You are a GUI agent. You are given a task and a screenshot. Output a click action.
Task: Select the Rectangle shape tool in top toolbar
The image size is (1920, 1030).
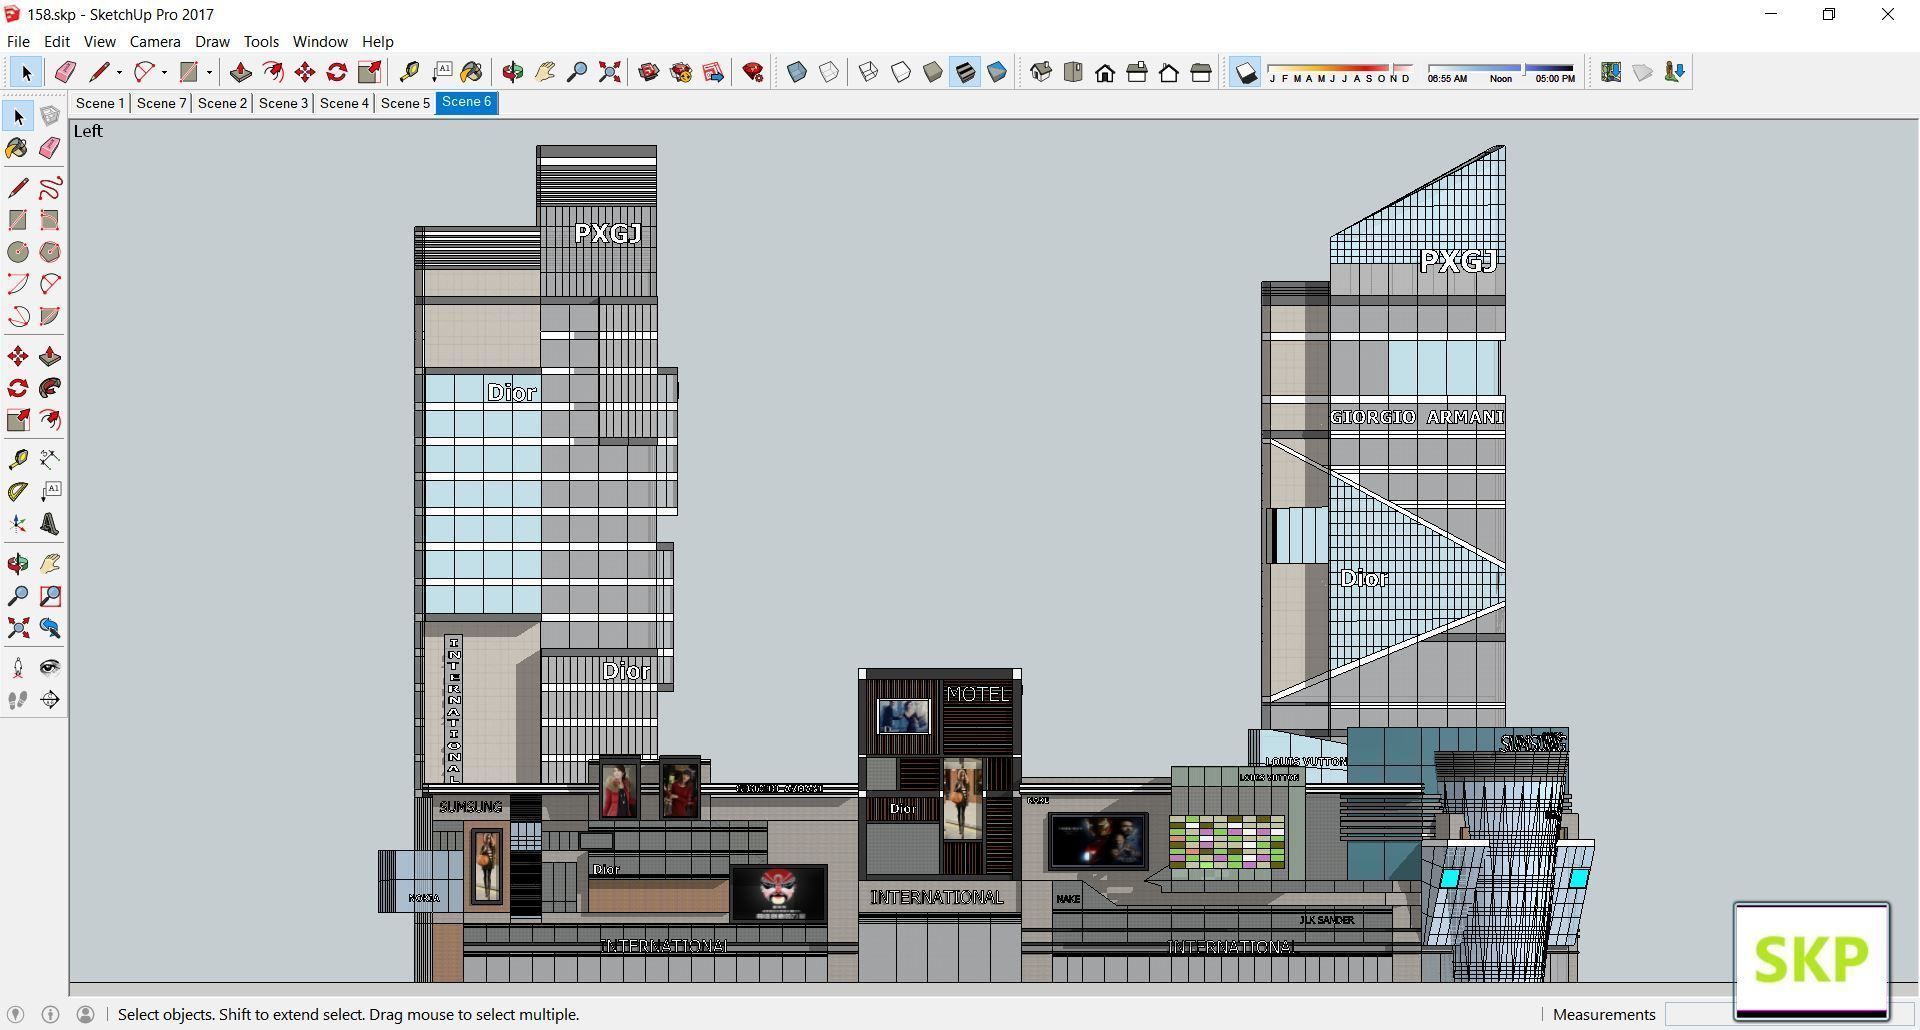click(x=188, y=72)
